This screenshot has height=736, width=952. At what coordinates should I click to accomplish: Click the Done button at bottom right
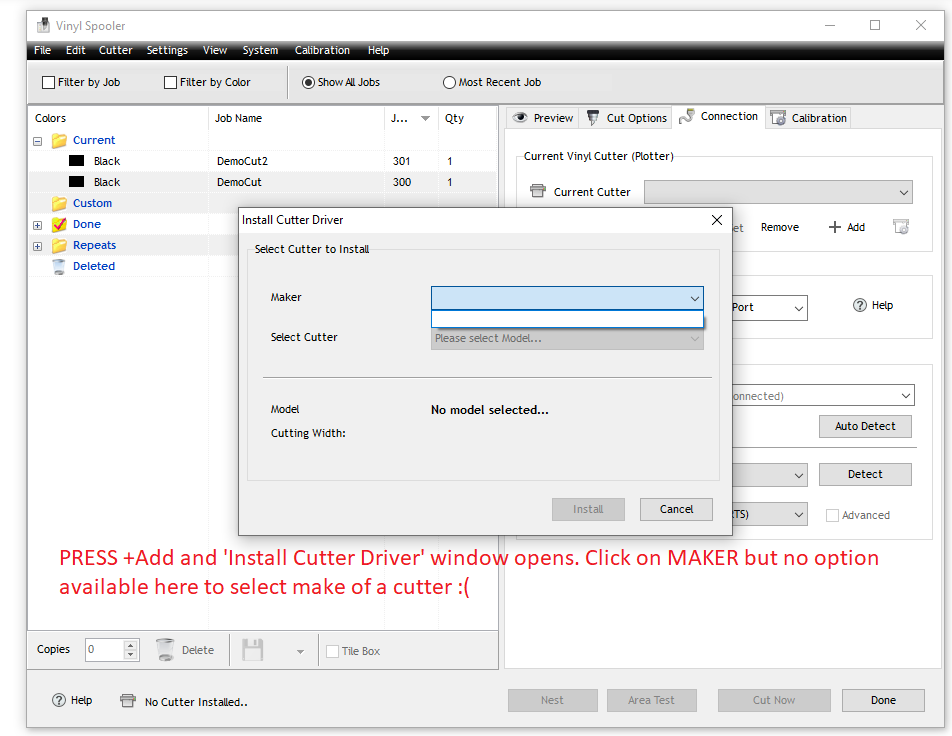pyautogui.click(x=883, y=700)
